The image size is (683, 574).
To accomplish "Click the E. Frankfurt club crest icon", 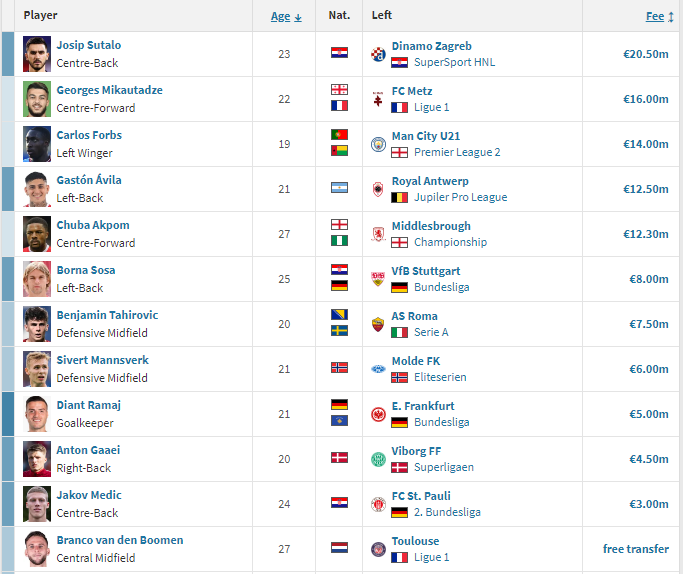I will click(378, 414).
